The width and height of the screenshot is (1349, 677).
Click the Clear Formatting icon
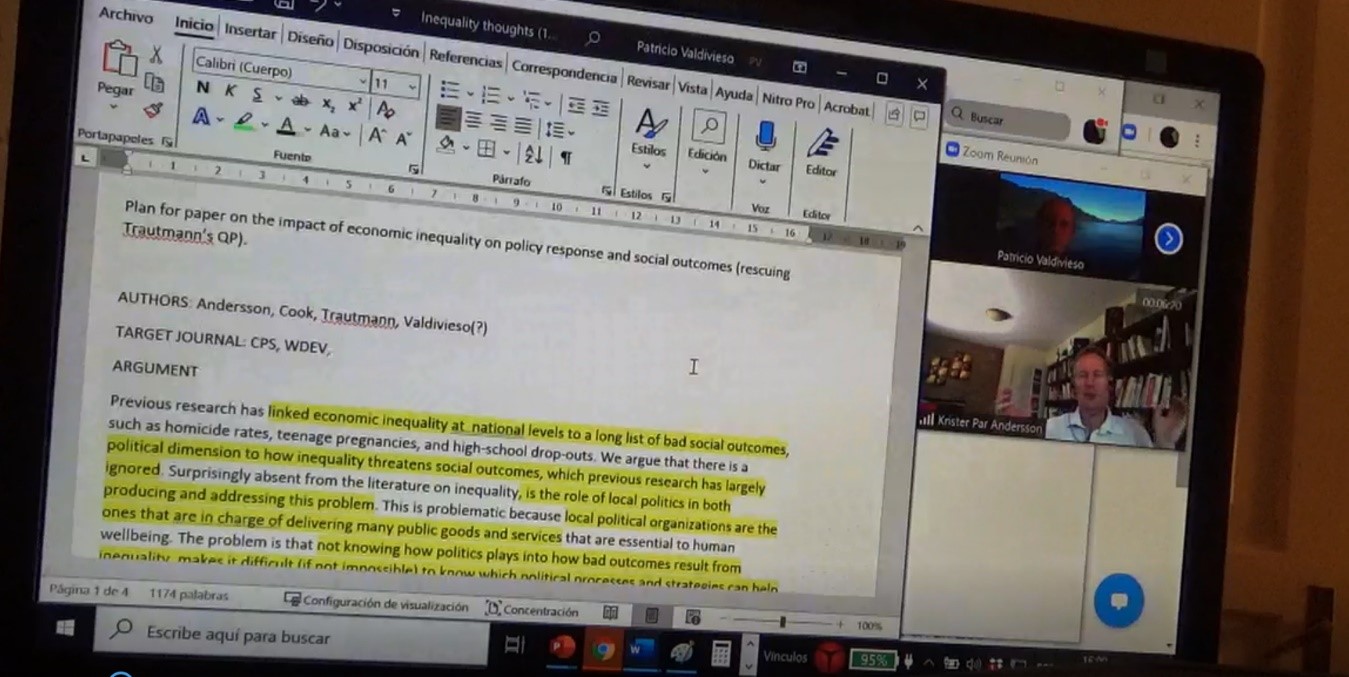tap(386, 110)
